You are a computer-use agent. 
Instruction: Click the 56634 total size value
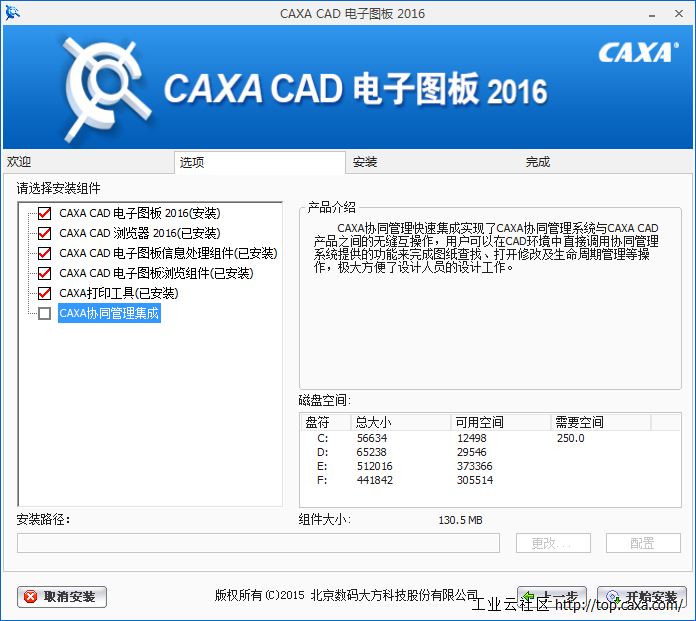coord(372,438)
